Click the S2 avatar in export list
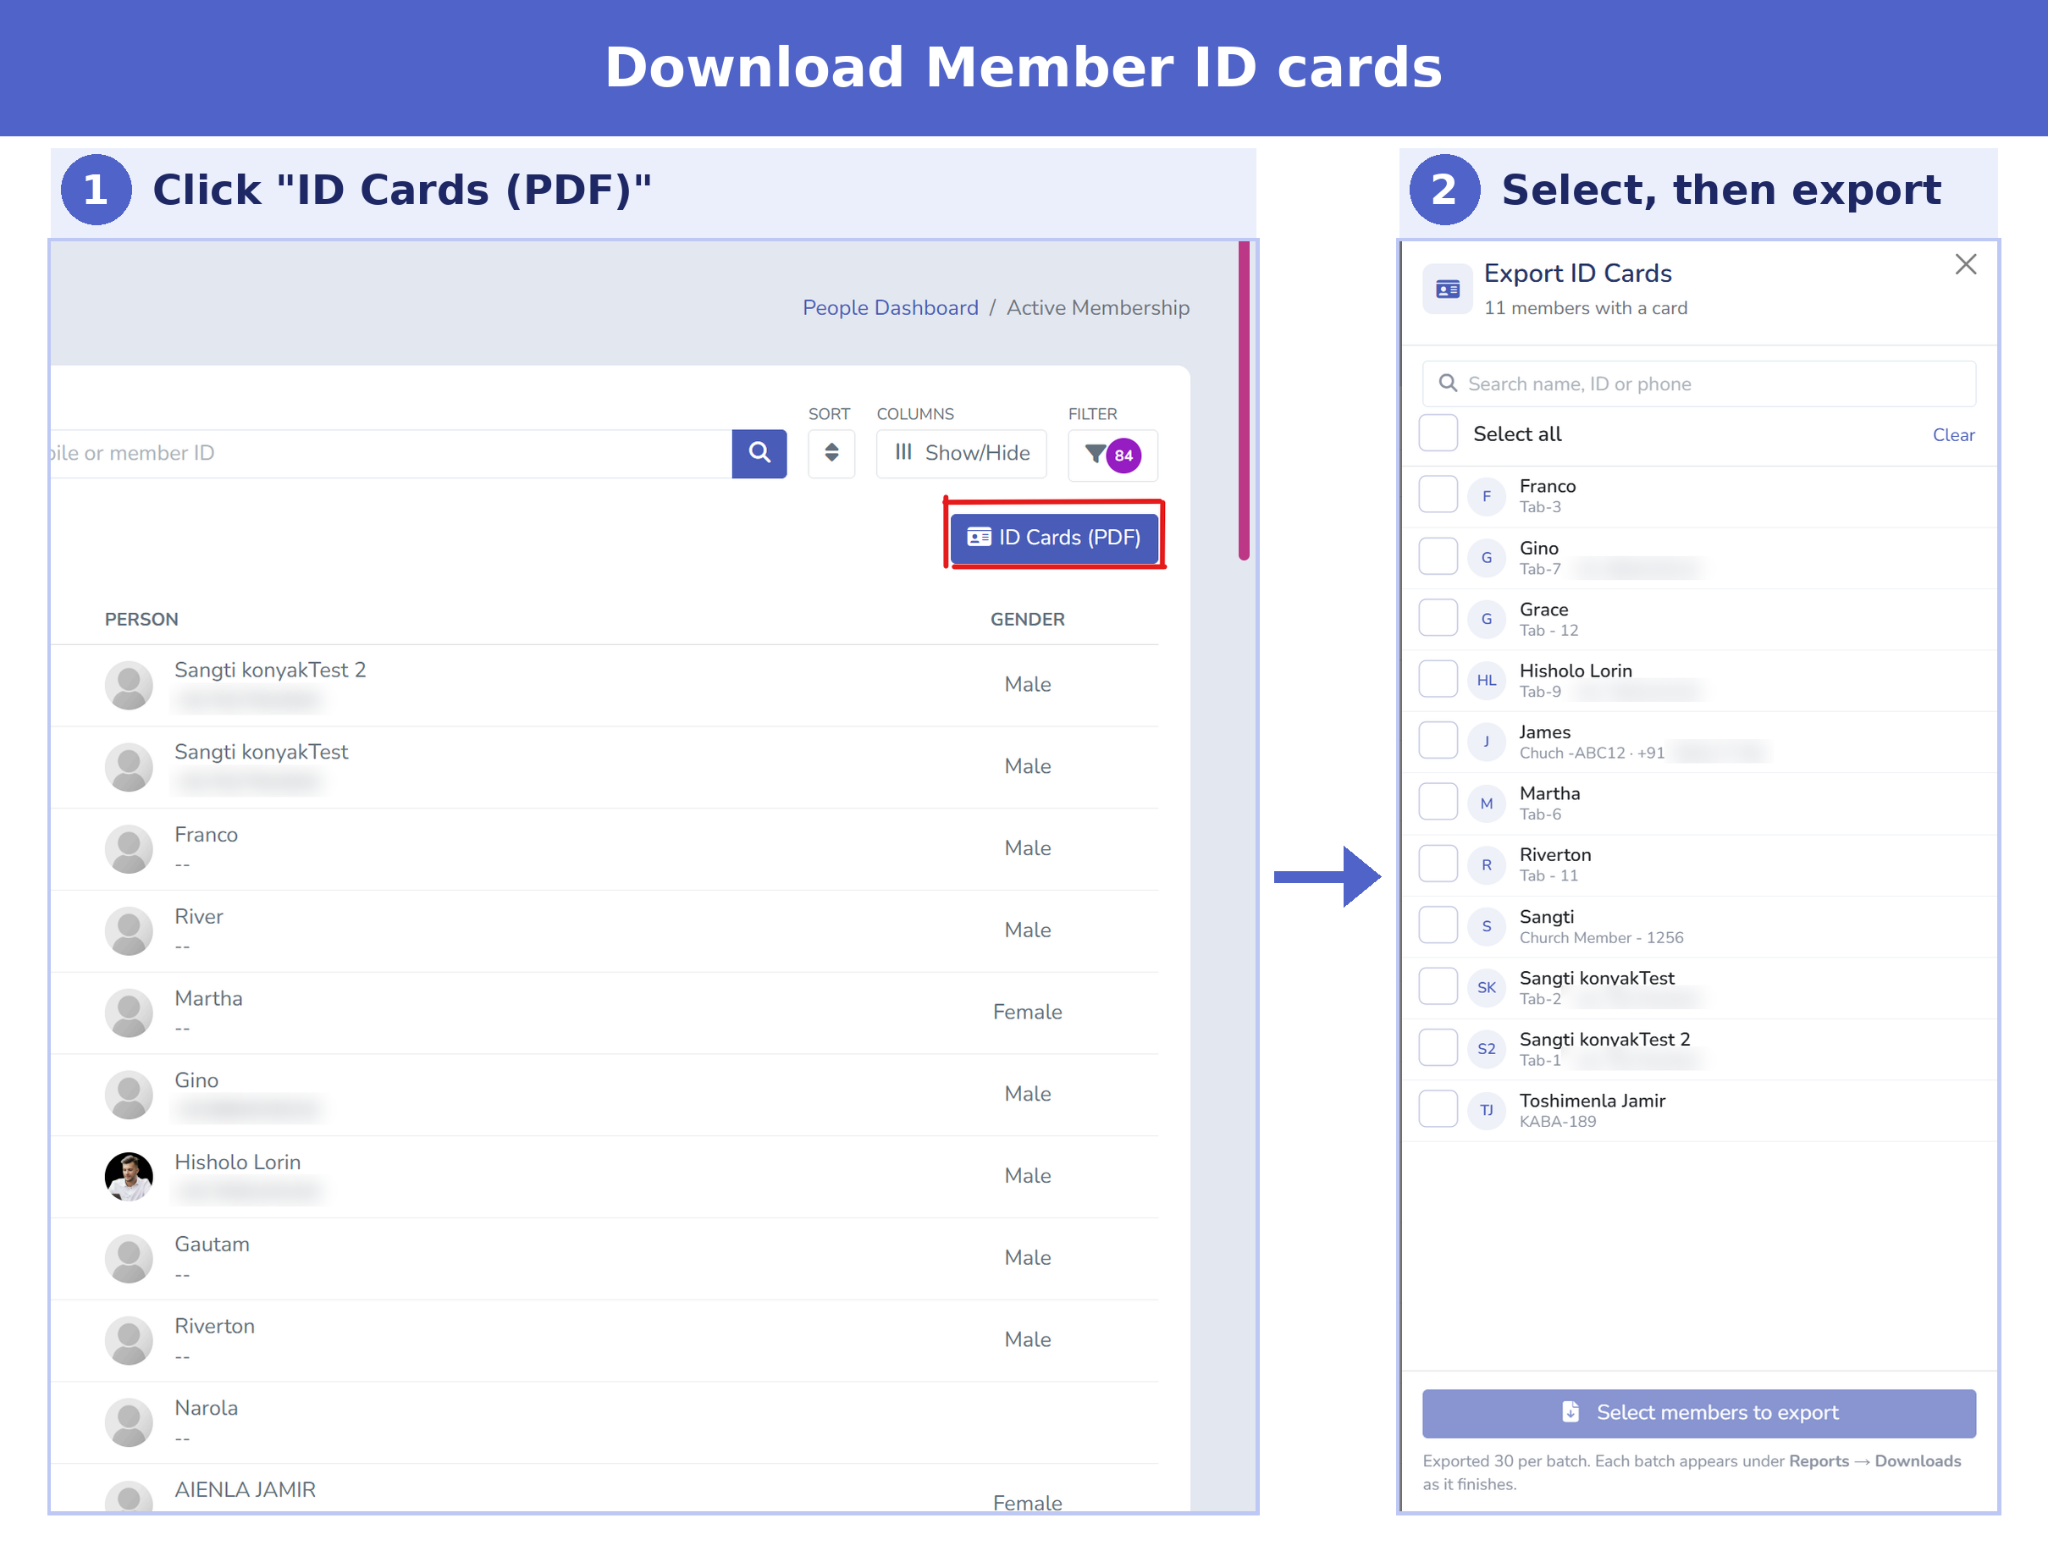This screenshot has height=1562, width=2048. pyautogui.click(x=1486, y=1048)
